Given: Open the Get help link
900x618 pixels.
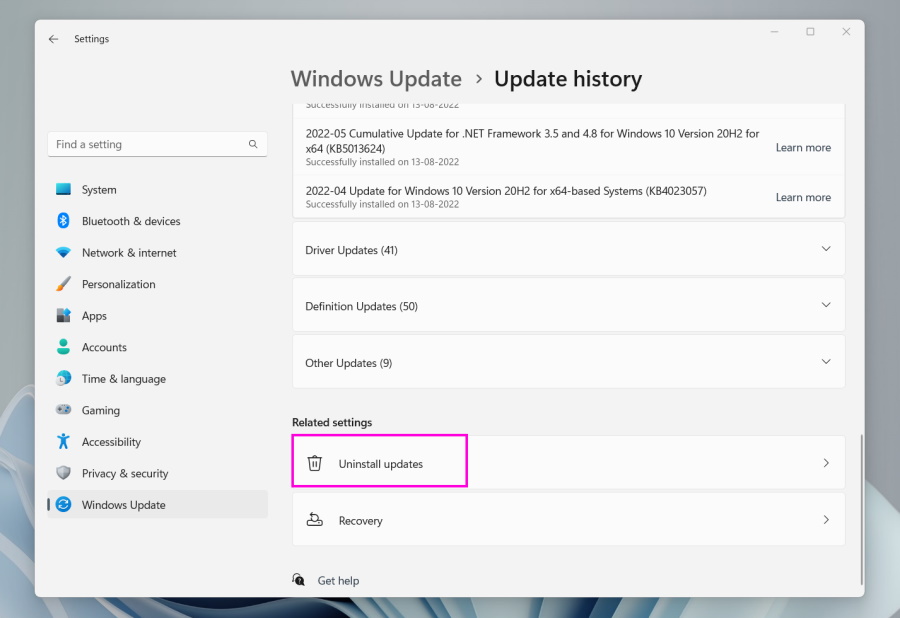Looking at the screenshot, I should point(338,580).
